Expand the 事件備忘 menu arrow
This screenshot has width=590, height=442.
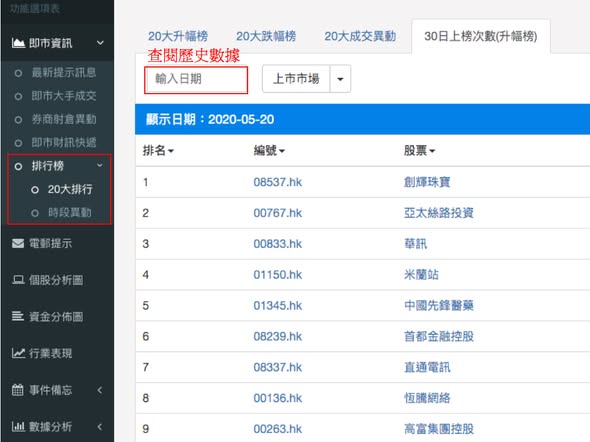pos(100,390)
